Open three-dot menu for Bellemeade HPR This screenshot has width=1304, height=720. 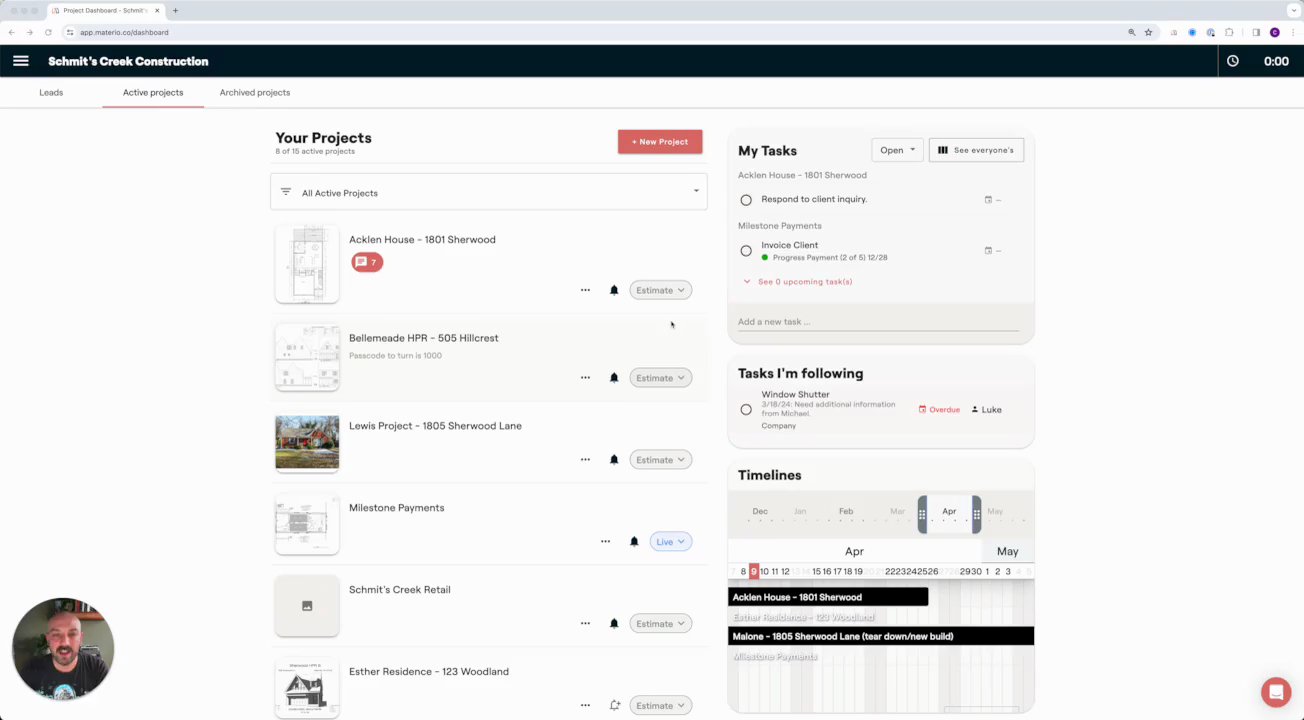click(585, 378)
